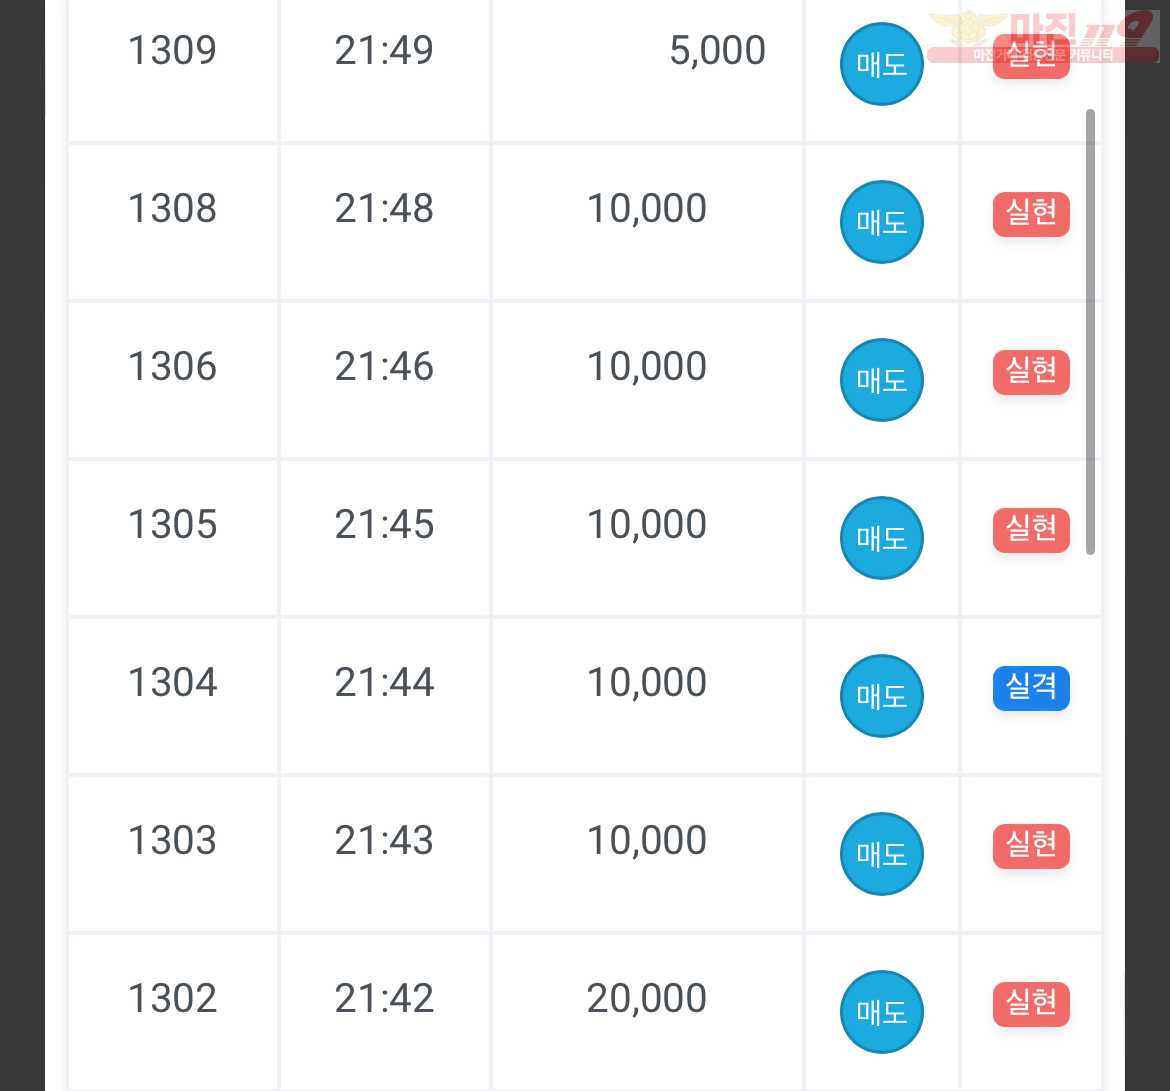1170x1091 pixels.
Task: Select round number 1305 cell
Action: click(173, 538)
